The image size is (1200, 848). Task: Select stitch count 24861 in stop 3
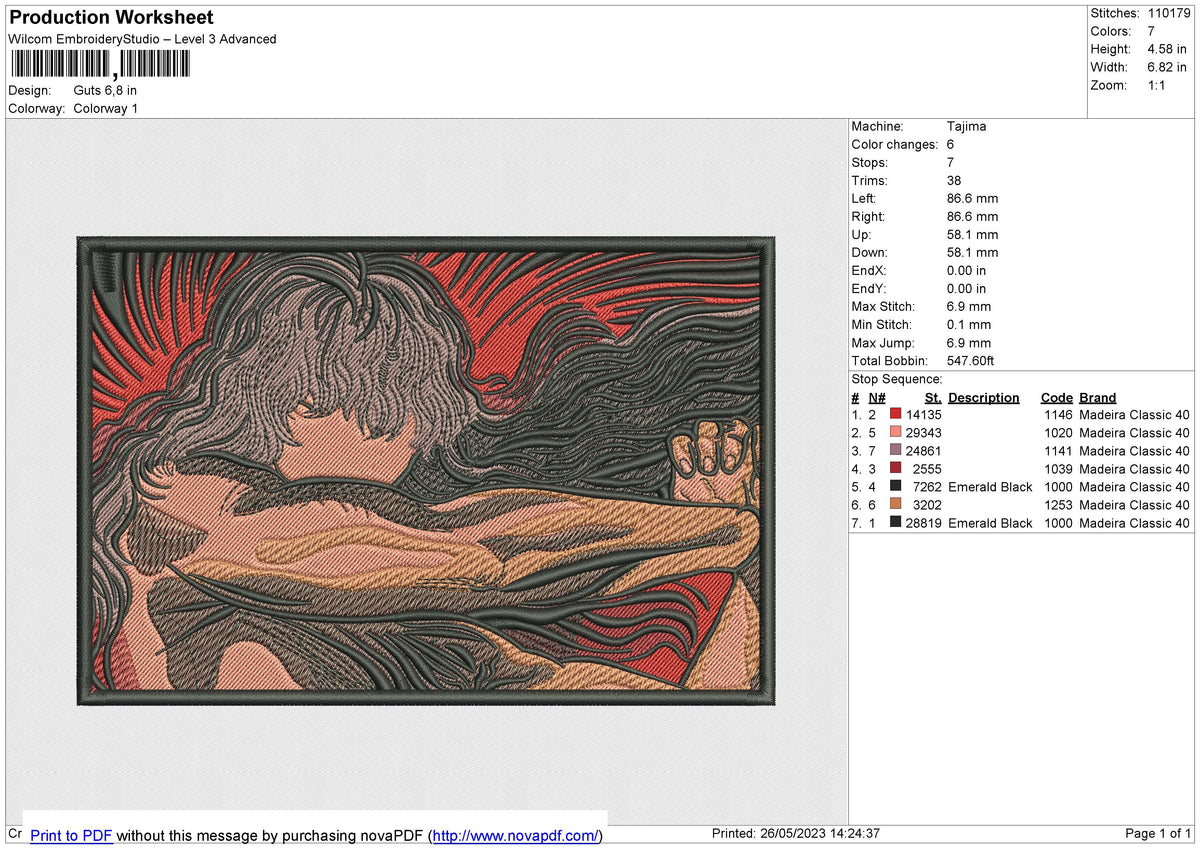point(923,451)
